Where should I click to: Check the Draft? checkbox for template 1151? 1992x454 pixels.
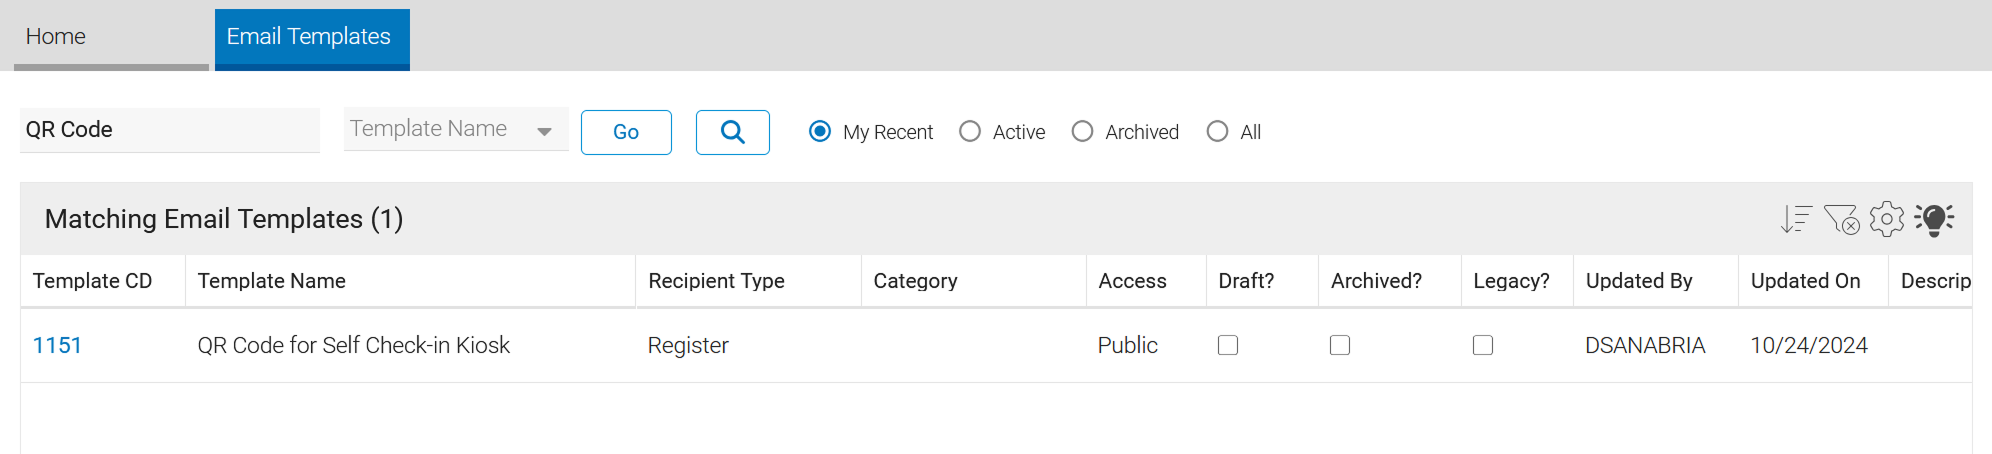[1228, 345]
